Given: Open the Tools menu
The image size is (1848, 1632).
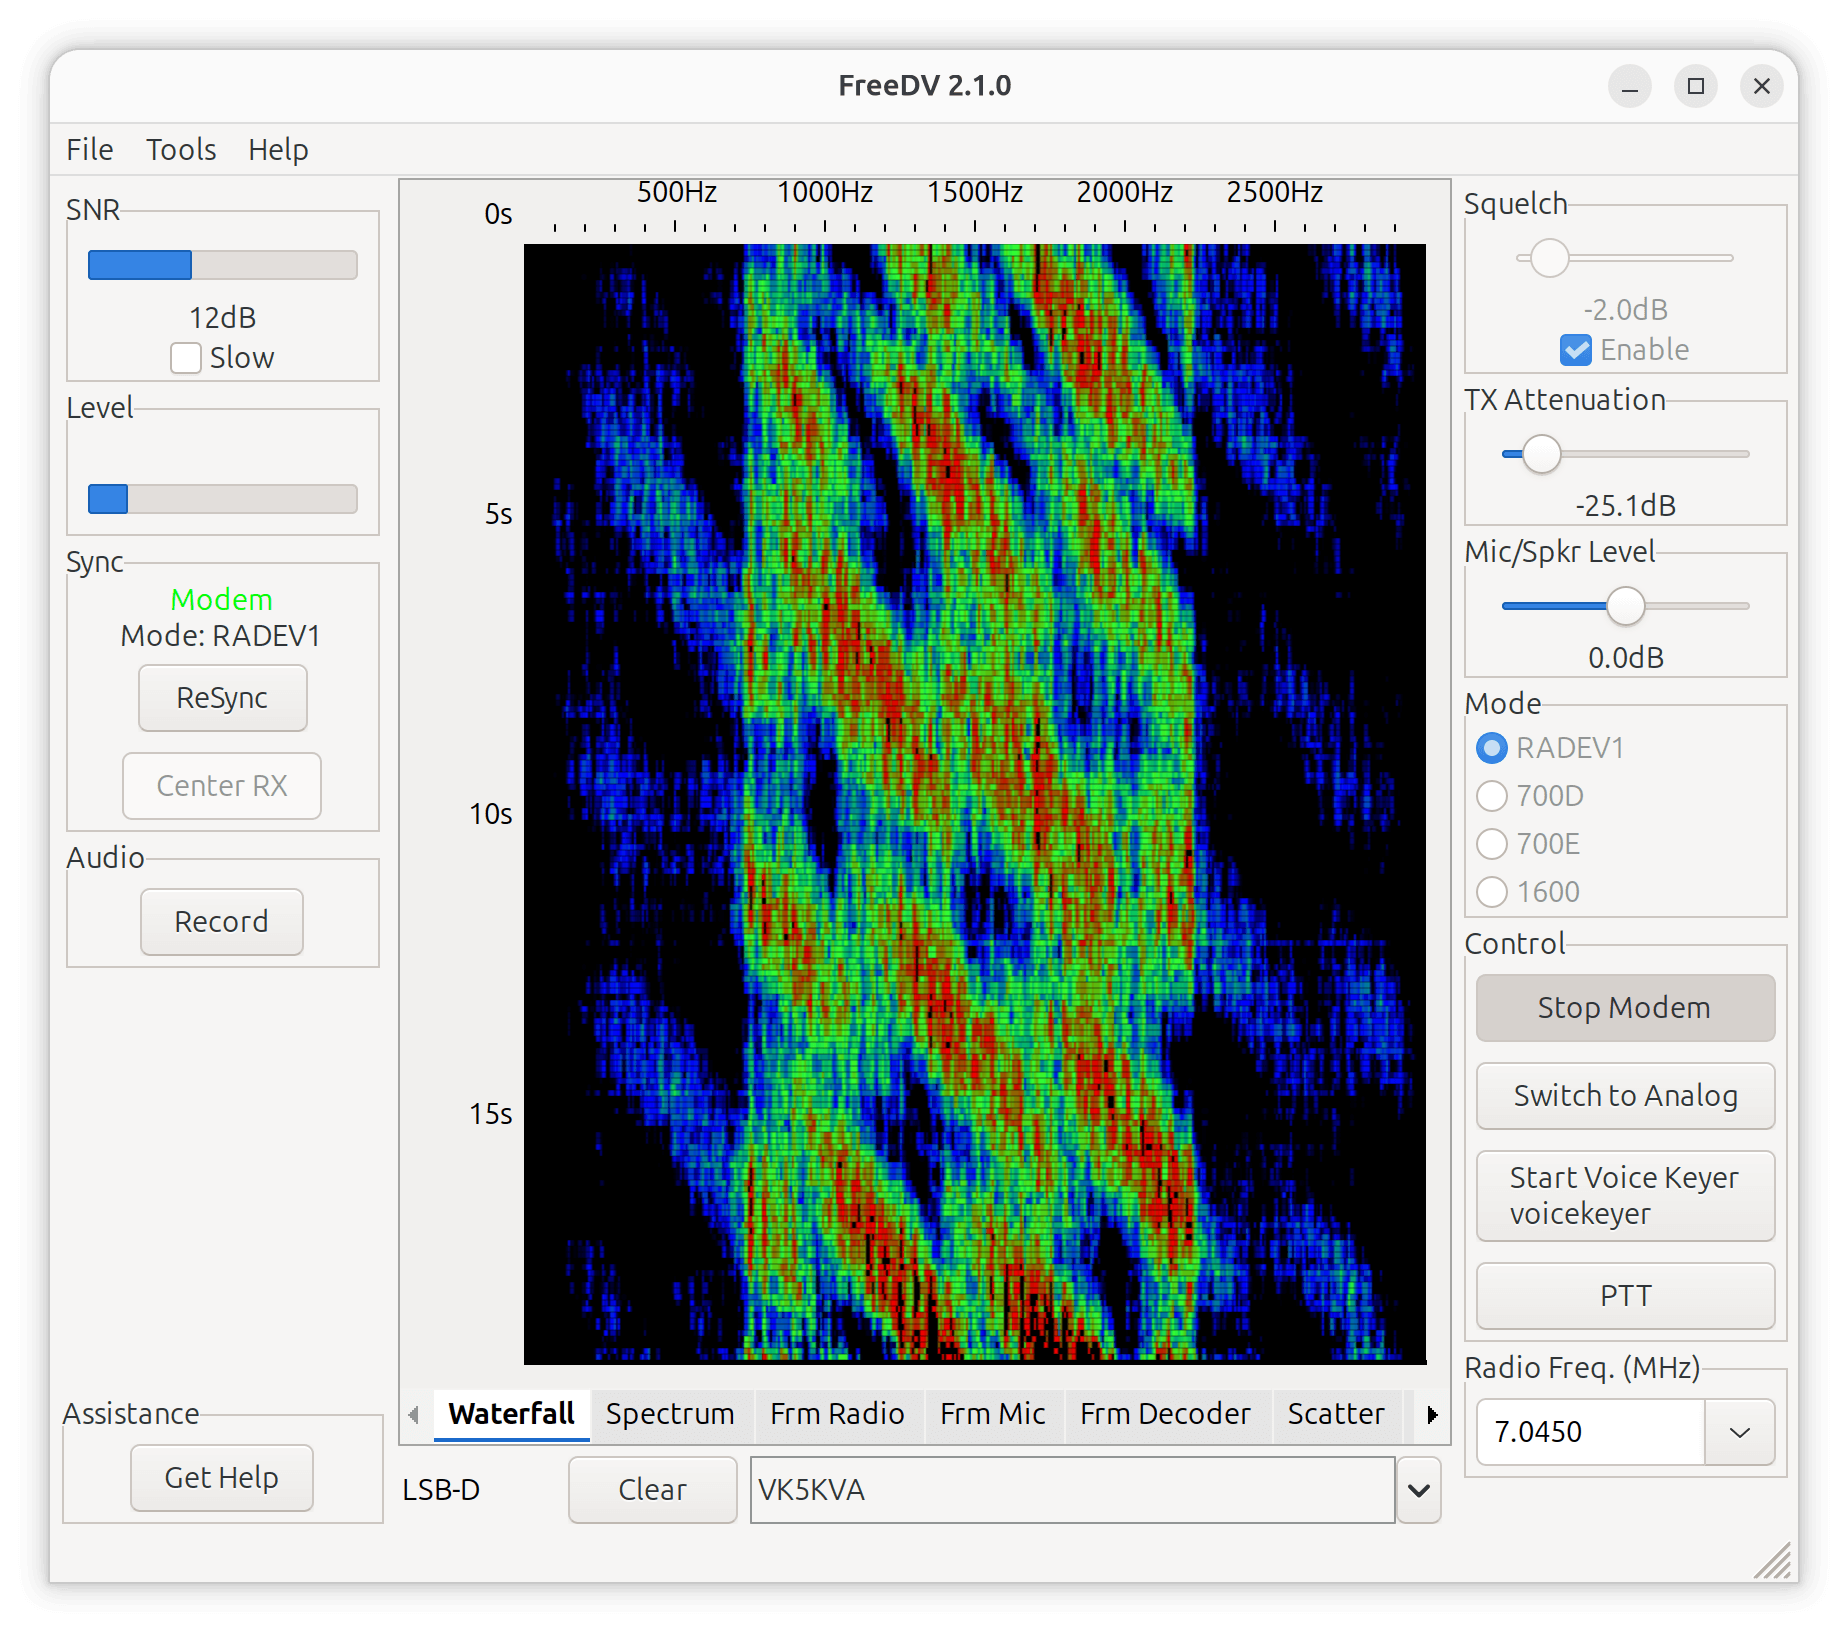Looking at the screenshot, I should pyautogui.click(x=181, y=150).
